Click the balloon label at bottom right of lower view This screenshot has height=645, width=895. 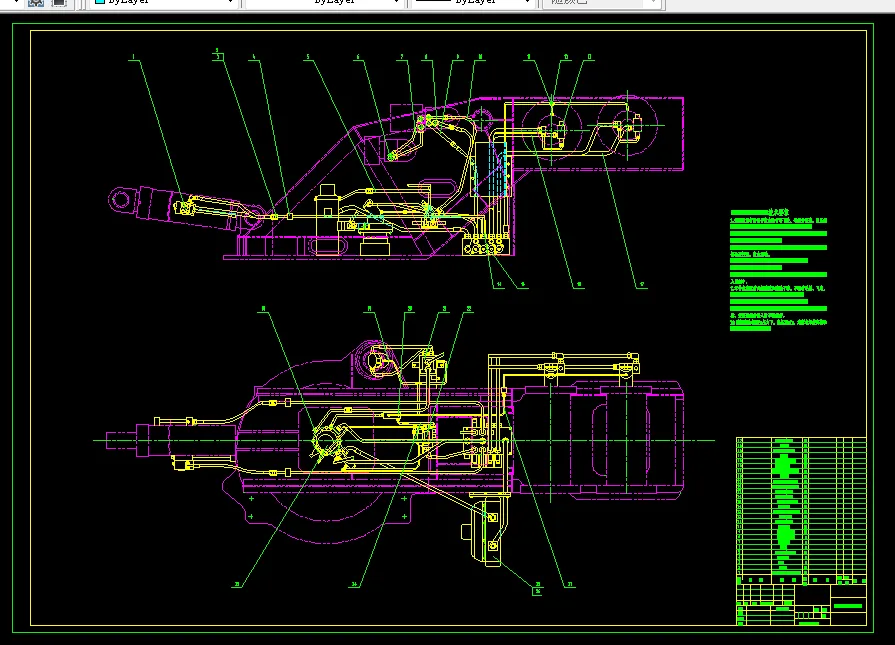pos(571,585)
